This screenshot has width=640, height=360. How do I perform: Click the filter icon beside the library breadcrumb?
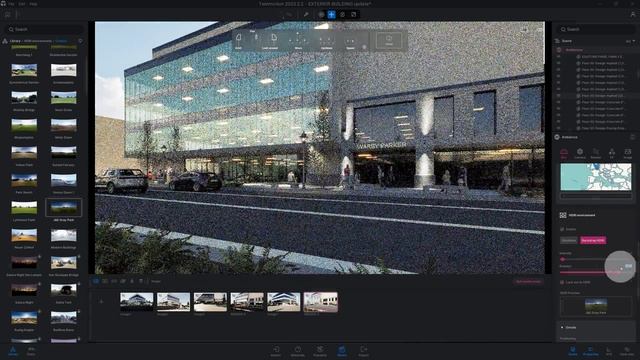[80, 41]
